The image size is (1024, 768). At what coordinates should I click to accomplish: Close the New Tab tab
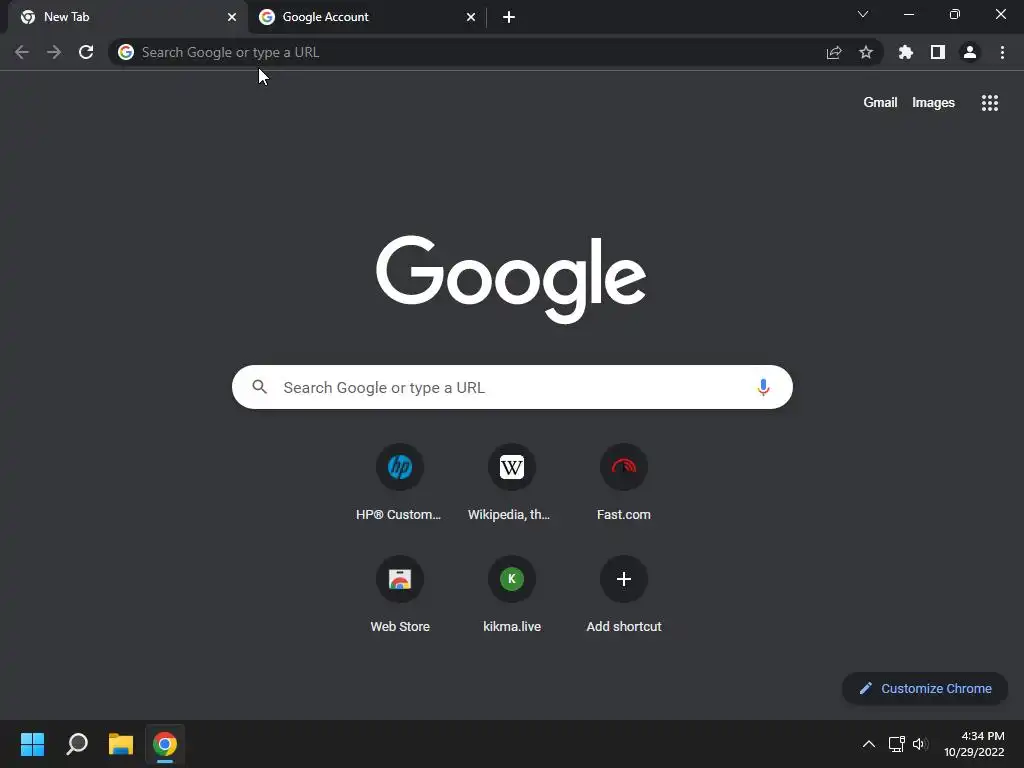point(232,17)
